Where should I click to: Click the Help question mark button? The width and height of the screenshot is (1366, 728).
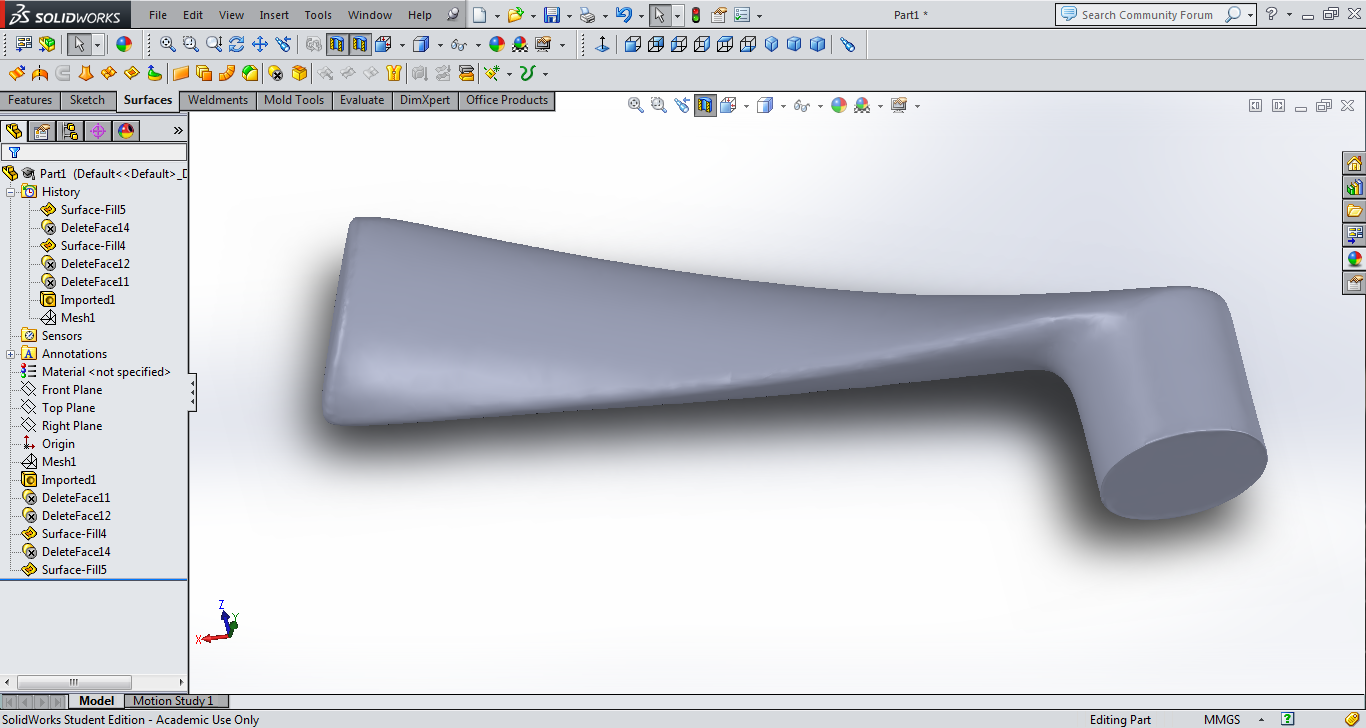pos(1271,14)
